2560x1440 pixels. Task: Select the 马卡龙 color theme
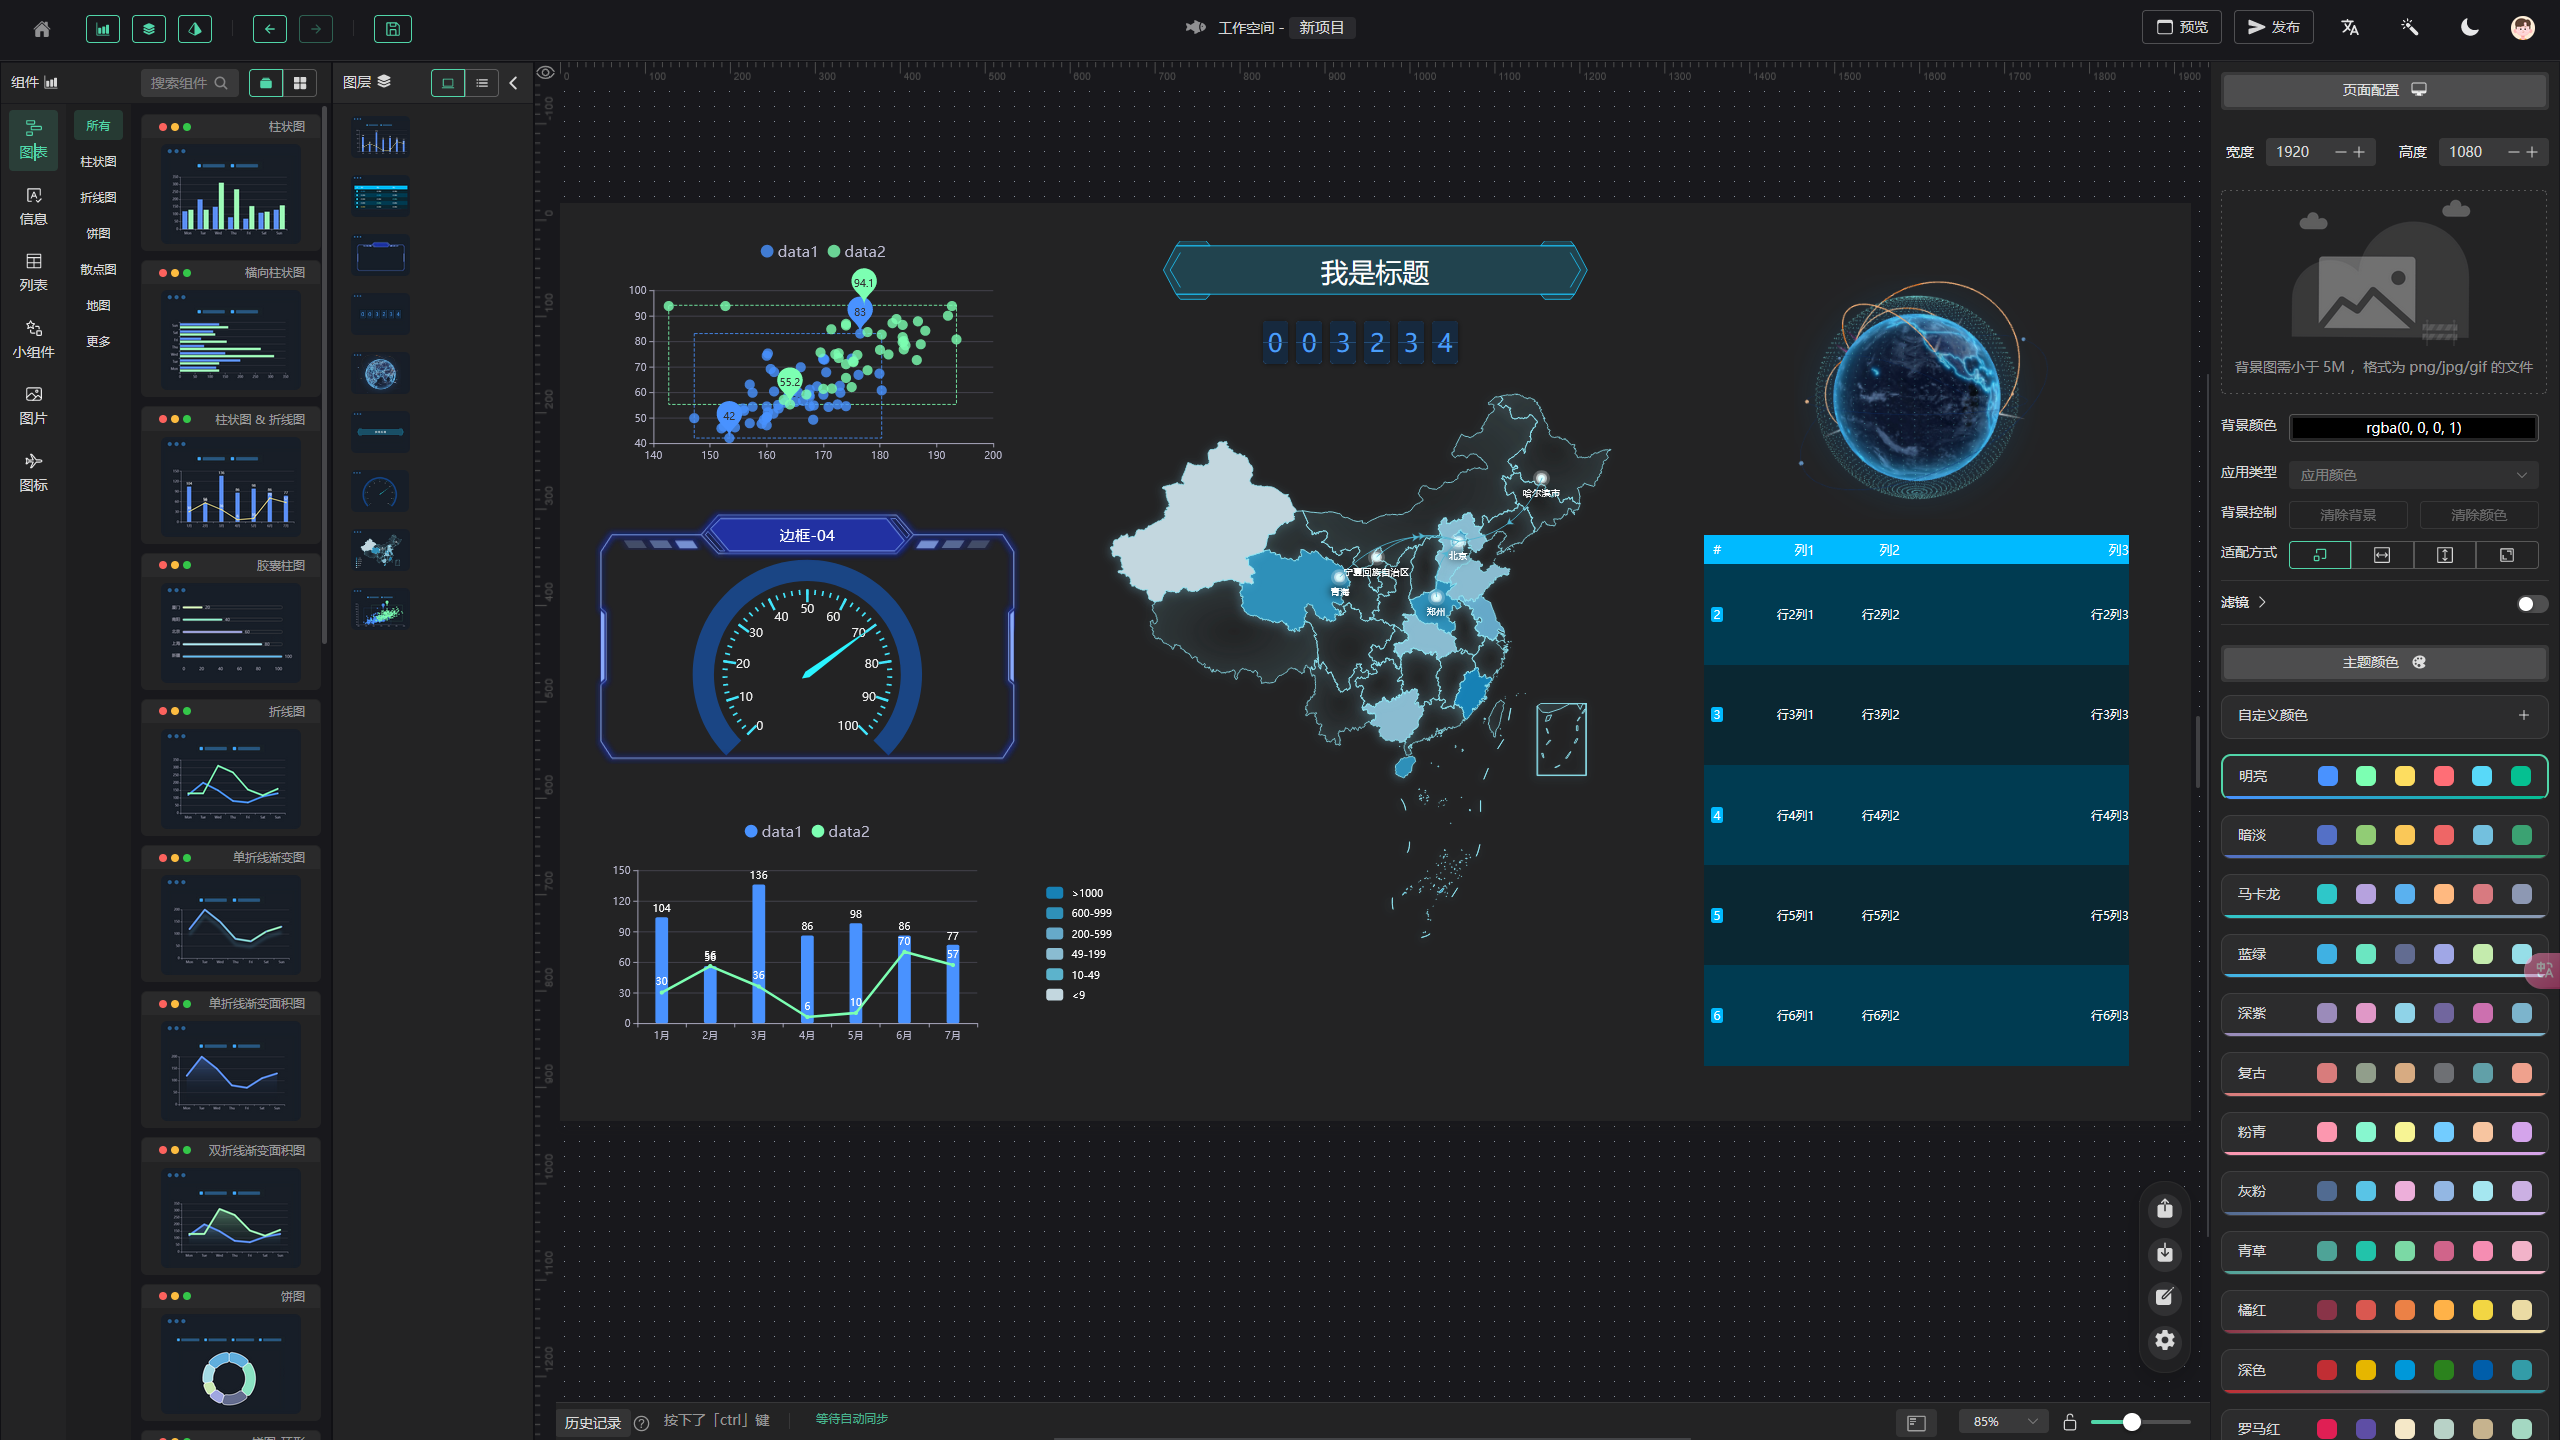(x=2384, y=895)
